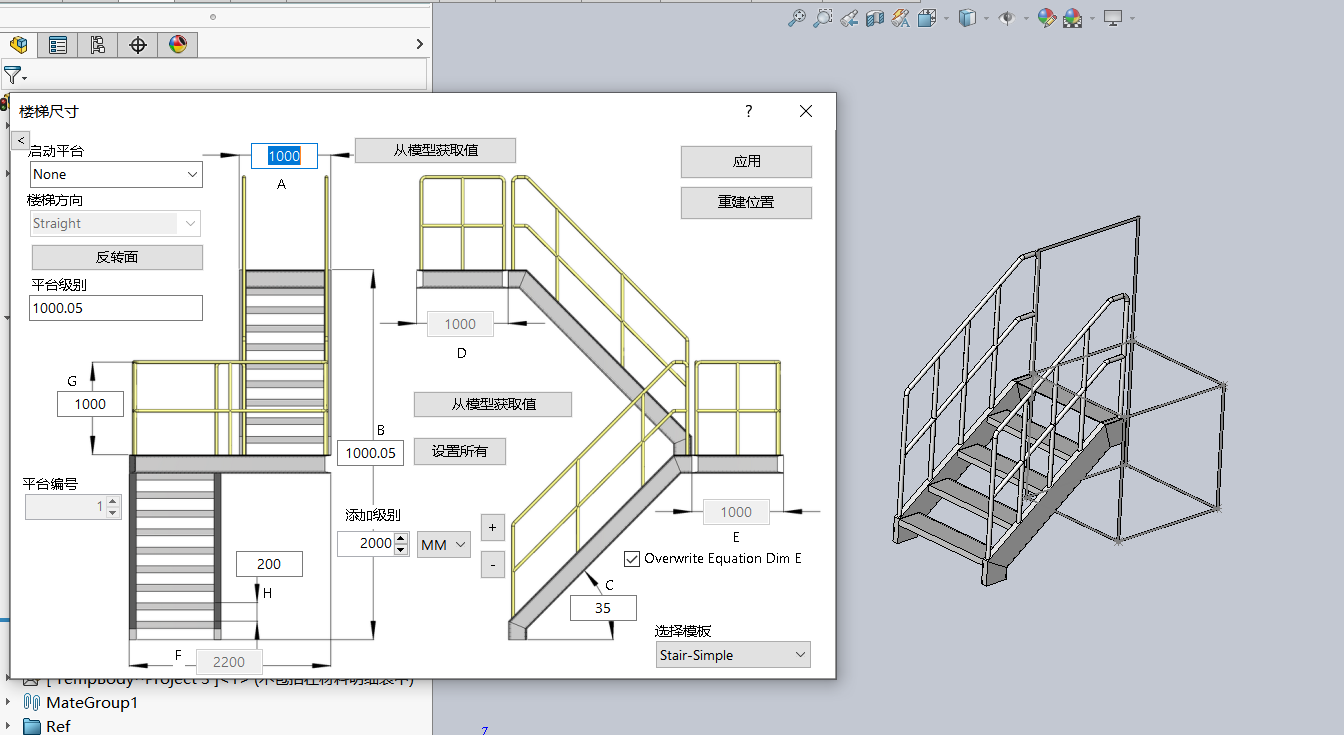The height and width of the screenshot is (735, 1344).
Task: Click the top 从模型获取值 button near A
Action: [435, 150]
